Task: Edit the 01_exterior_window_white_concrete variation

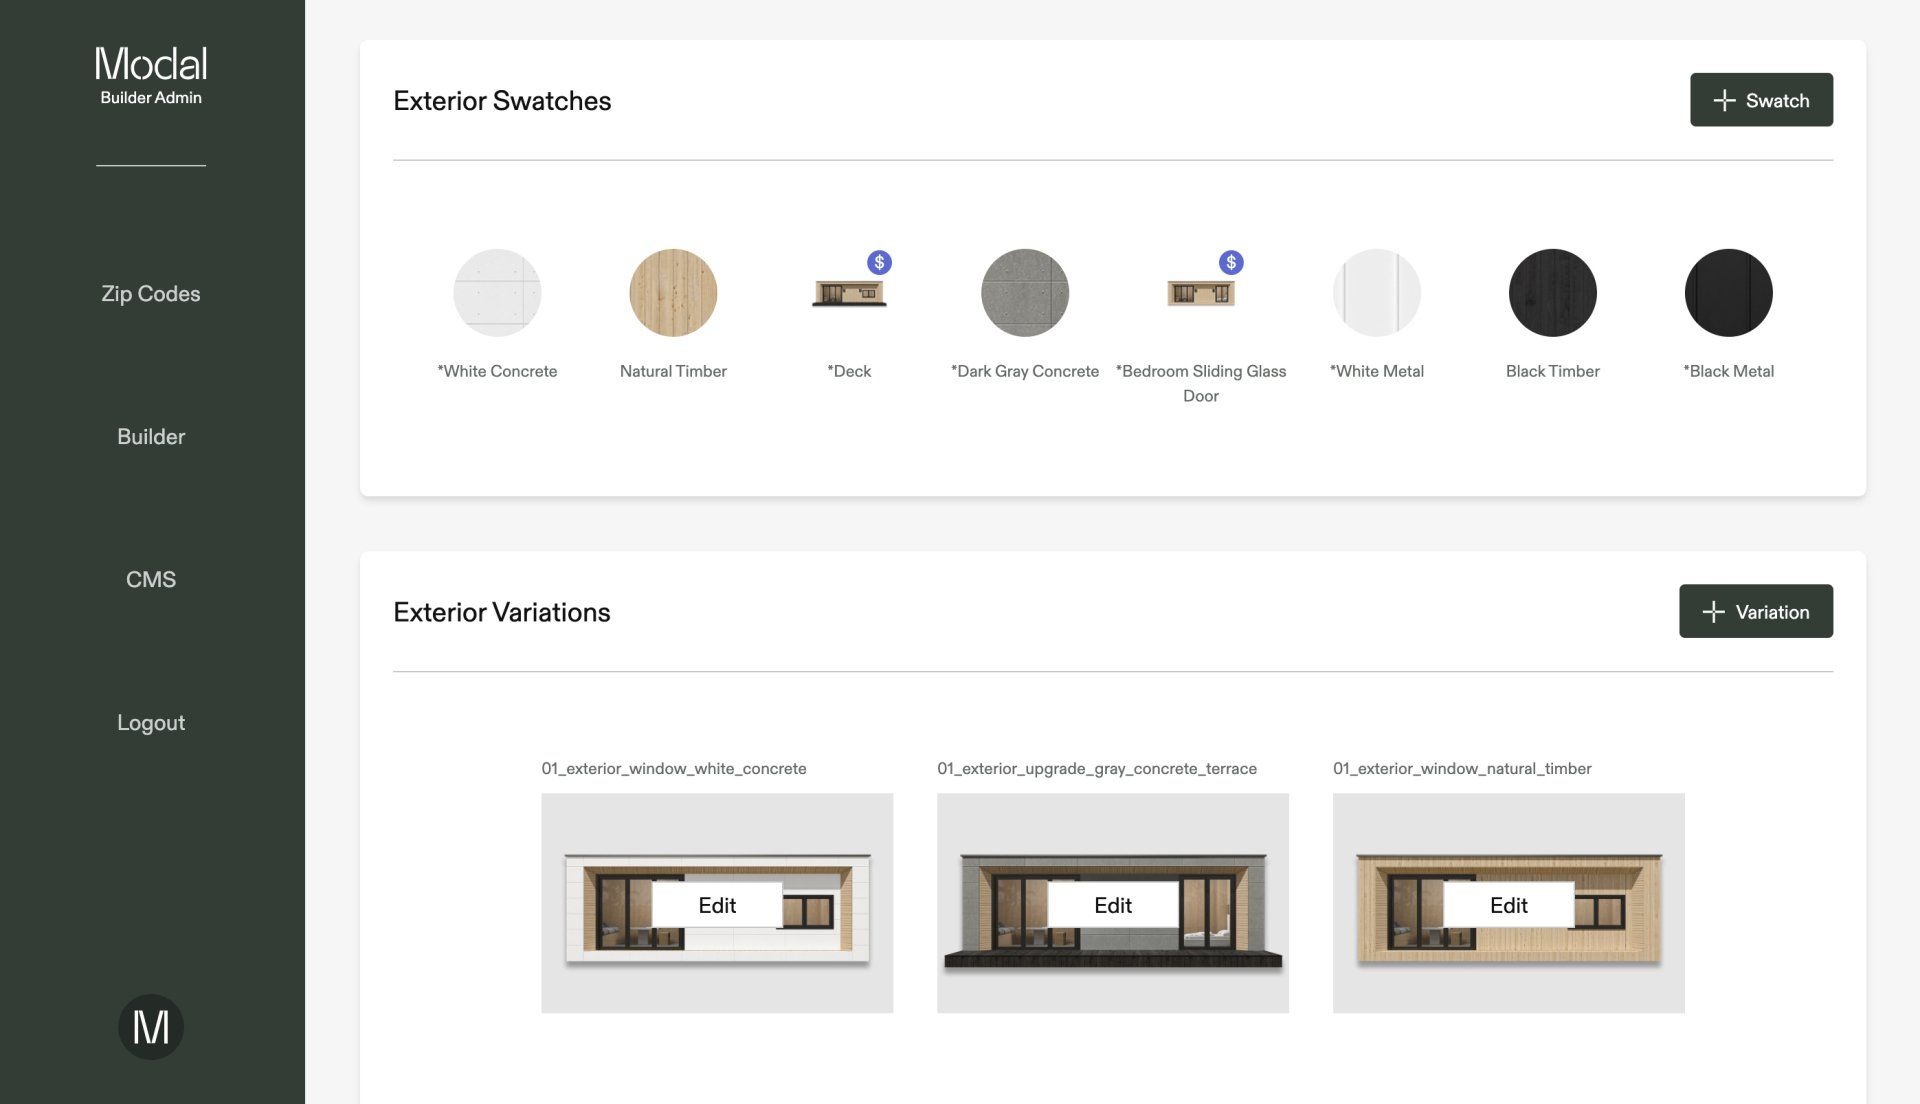Action: point(716,904)
